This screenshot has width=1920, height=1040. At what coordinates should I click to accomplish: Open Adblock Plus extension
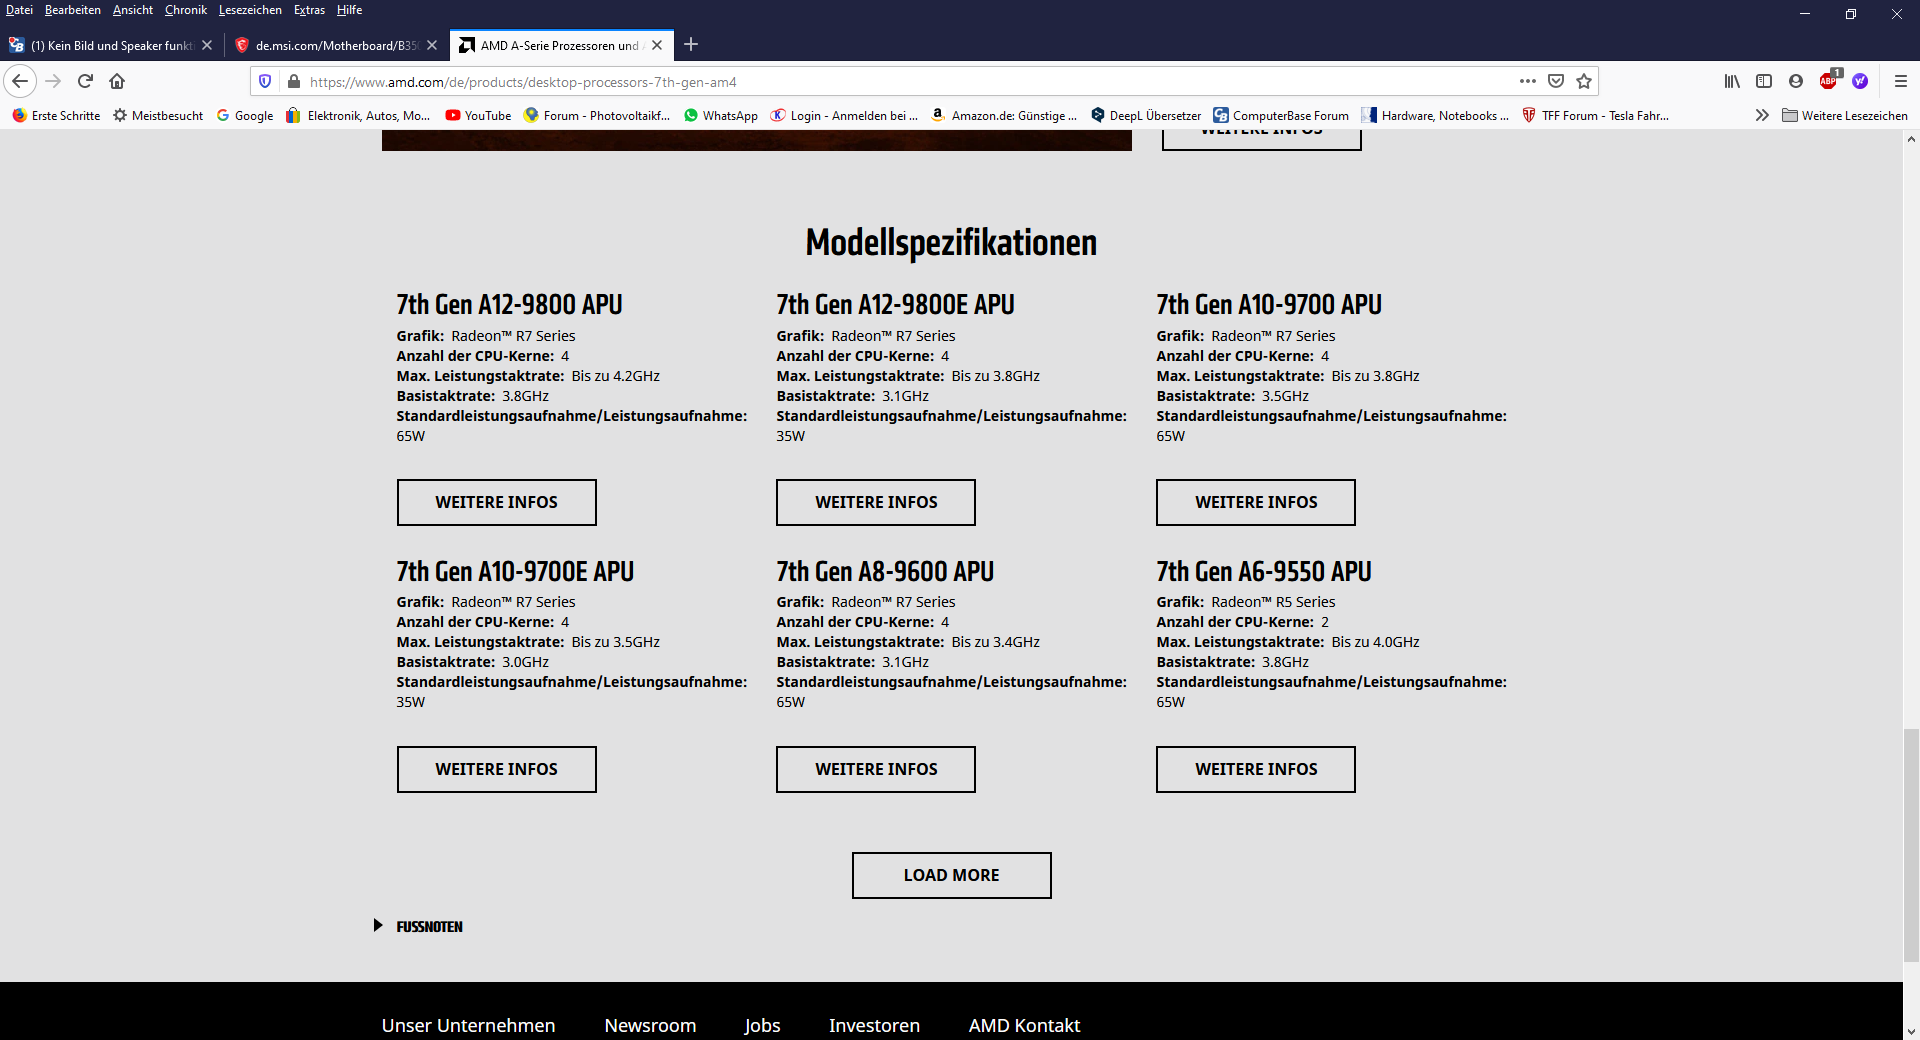point(1829,80)
